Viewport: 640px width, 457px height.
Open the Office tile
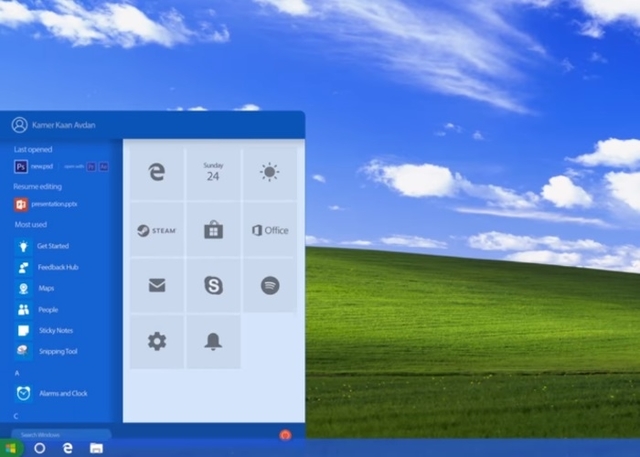[x=270, y=230]
